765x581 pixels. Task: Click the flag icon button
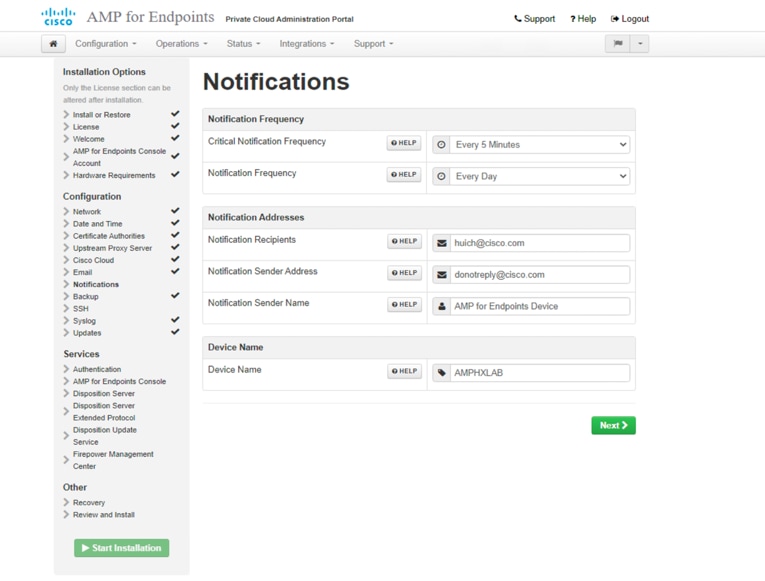[x=618, y=44]
